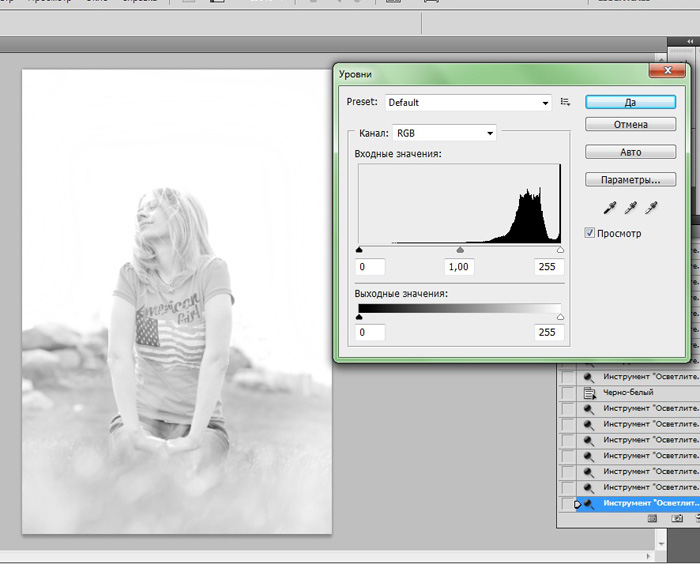700x564 pixels.
Task: Click the horizontal scrollbar right arrow
Action: 648,556
